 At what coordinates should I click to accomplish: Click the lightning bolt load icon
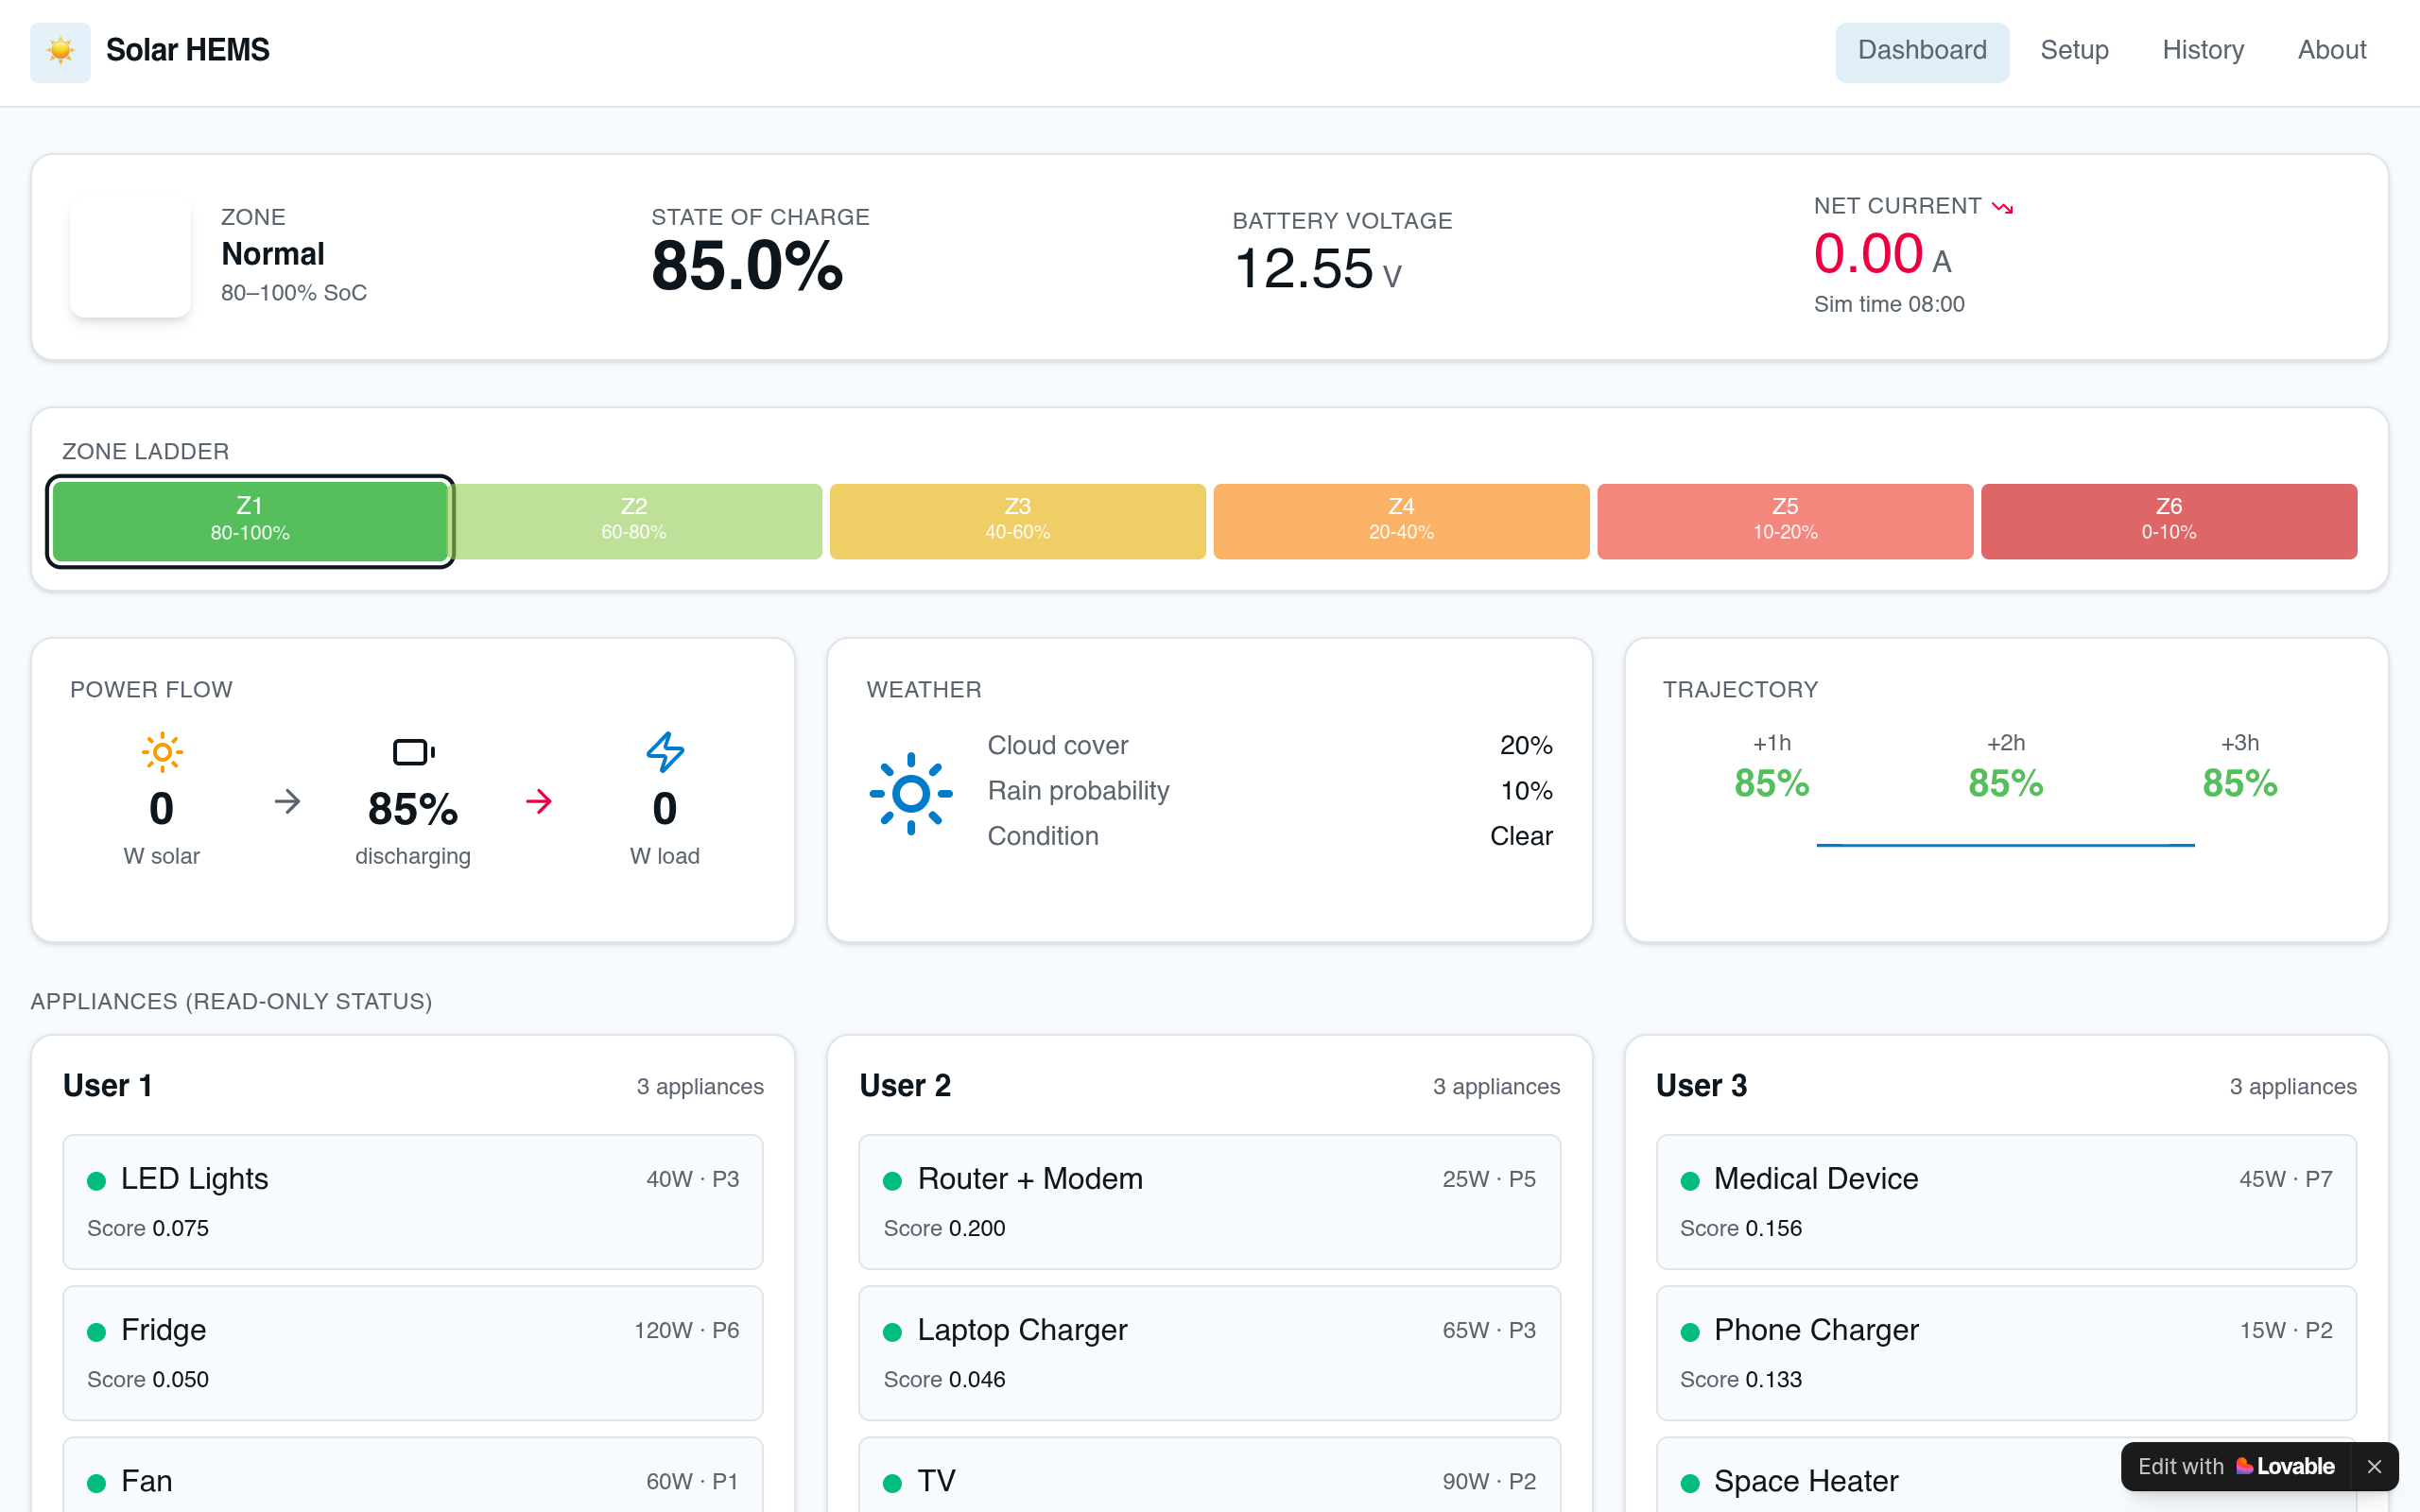pyautogui.click(x=665, y=752)
